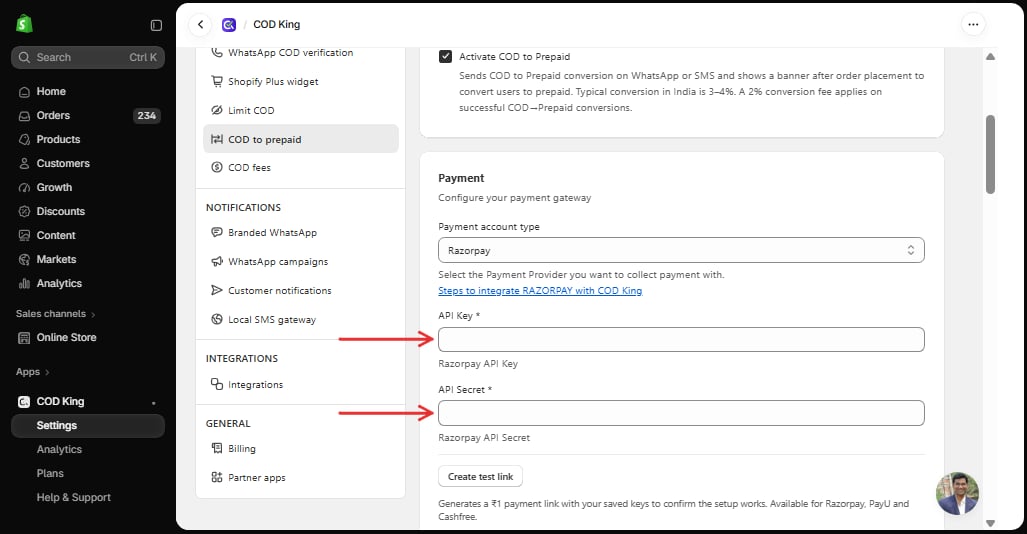Open the three-dot more actions menu
Screen dimensions: 1027x534
pyautogui.click(x=973, y=24)
